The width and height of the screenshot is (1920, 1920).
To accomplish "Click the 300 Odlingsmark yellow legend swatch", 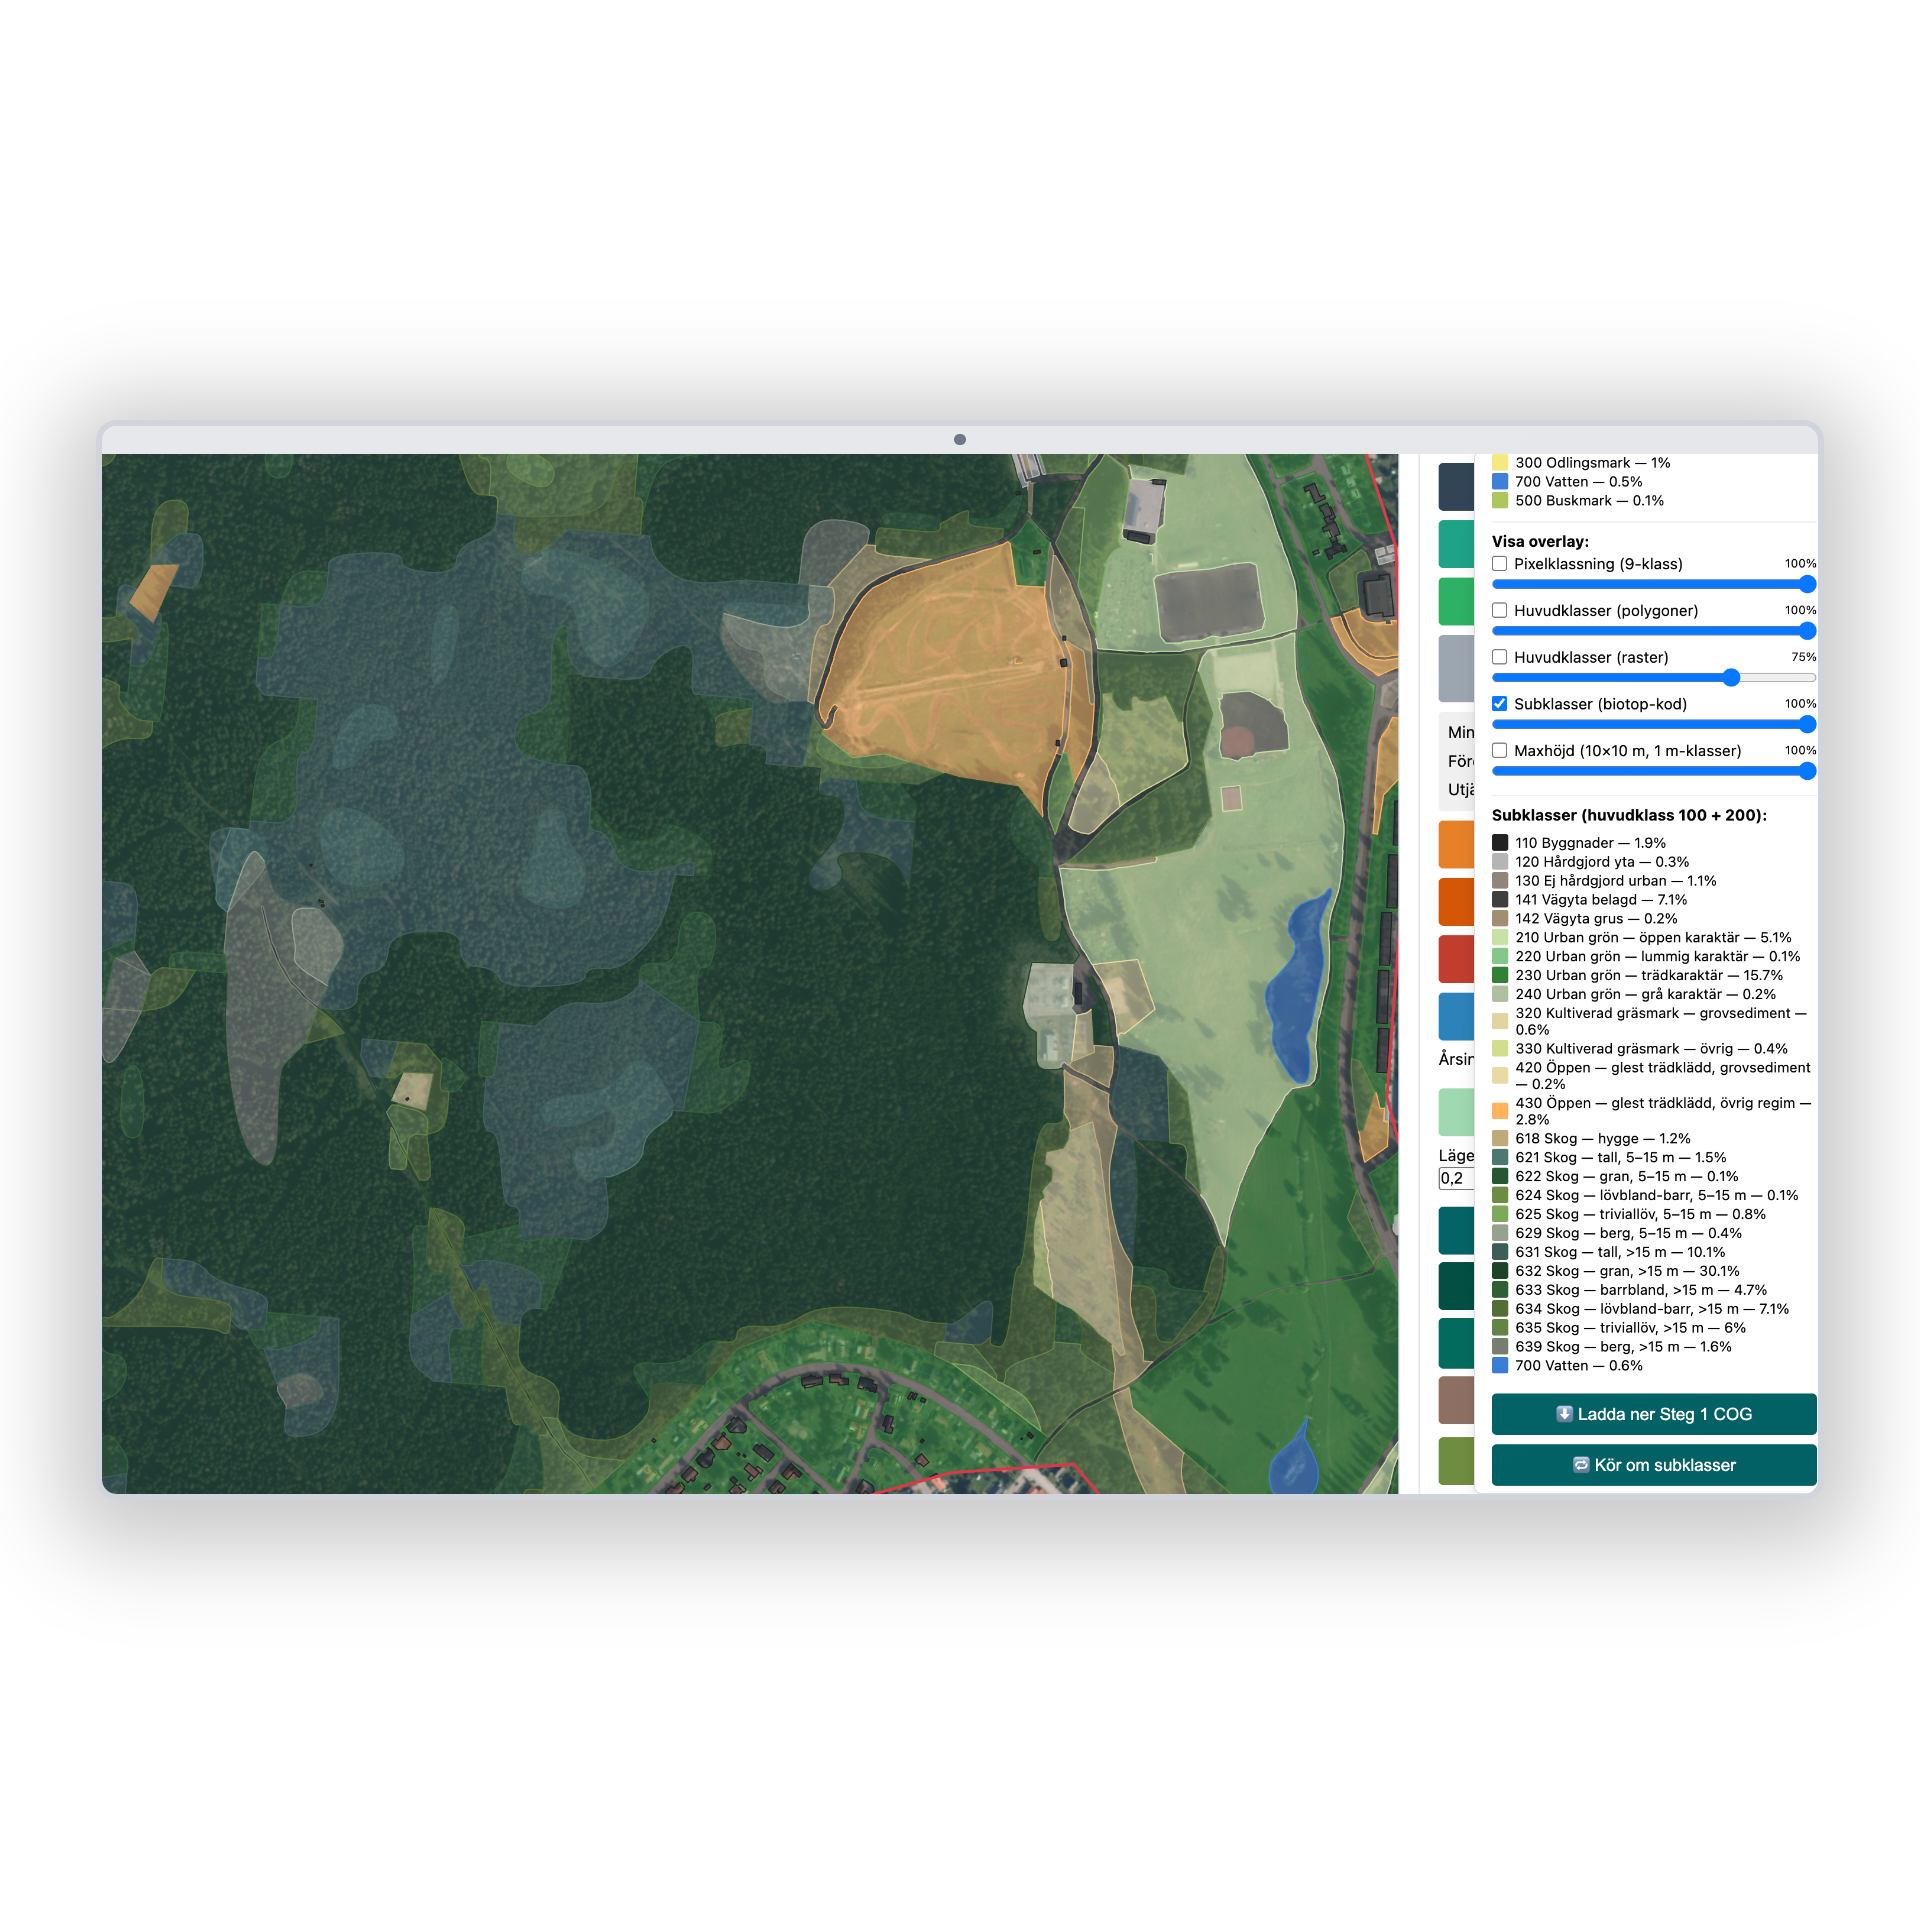I will pyautogui.click(x=1500, y=463).
